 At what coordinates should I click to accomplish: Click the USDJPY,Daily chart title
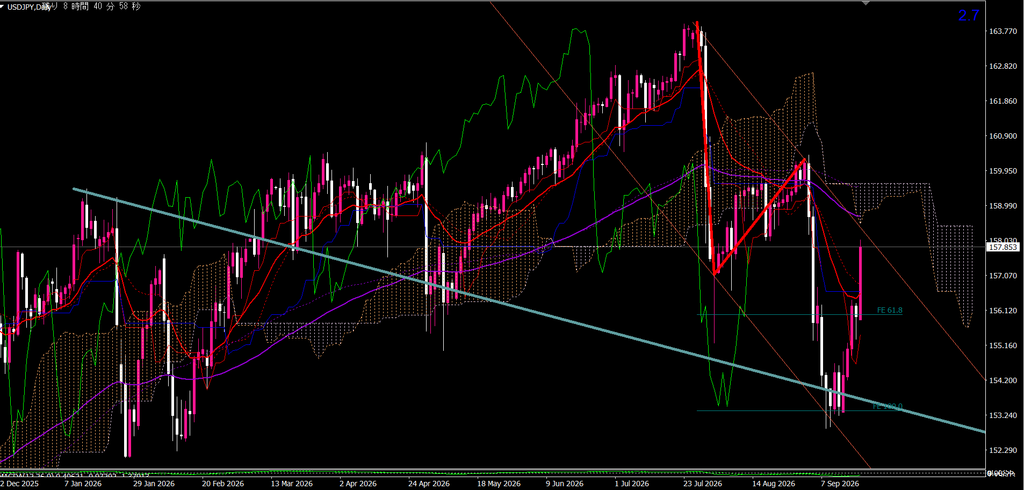29,6
